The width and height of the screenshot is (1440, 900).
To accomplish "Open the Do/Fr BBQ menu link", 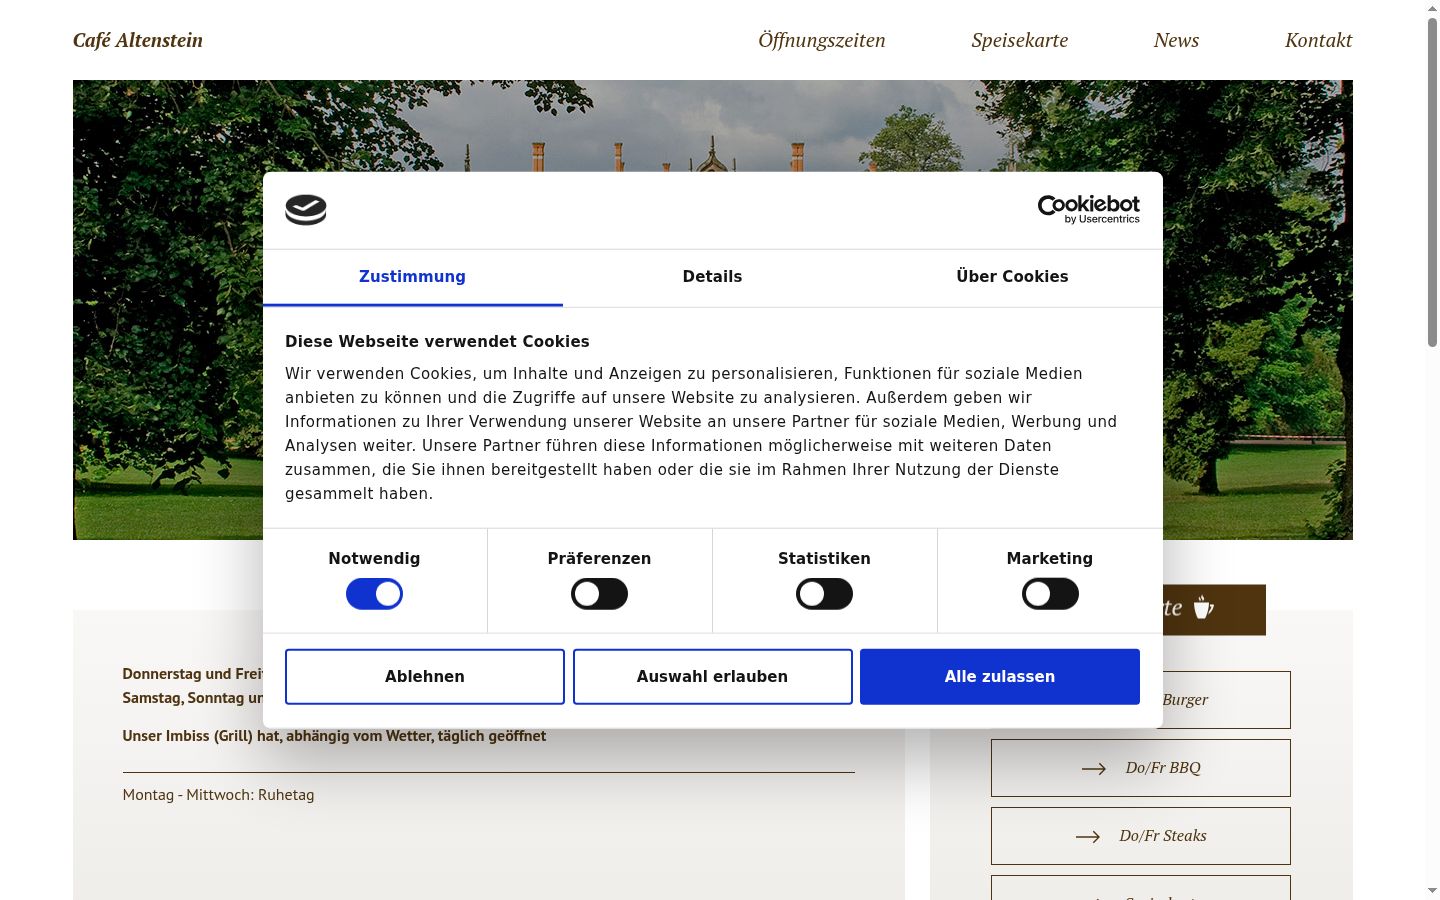I will point(1141,768).
